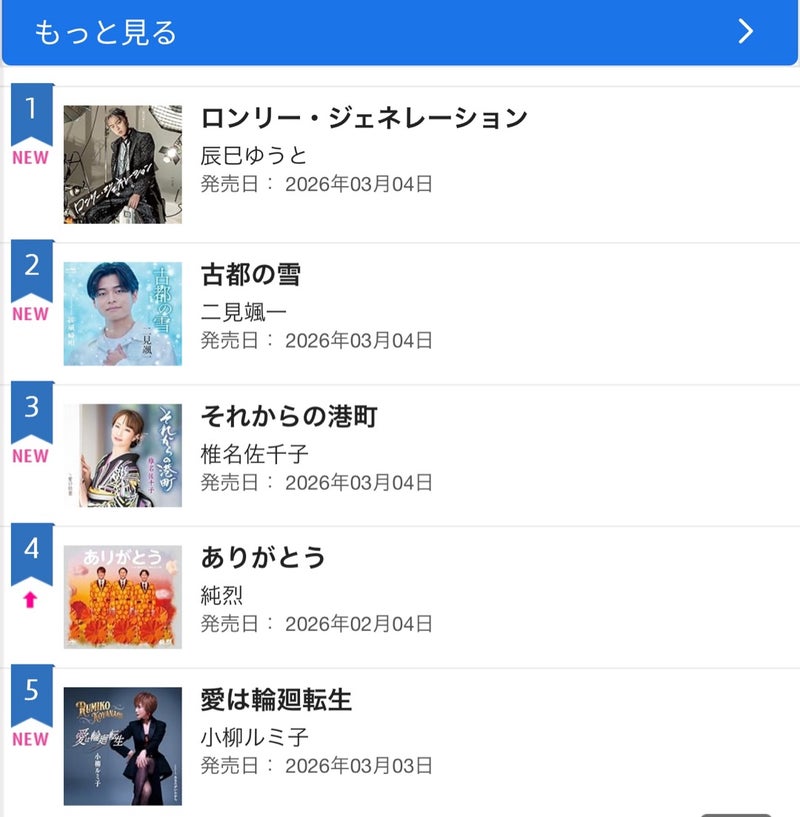
Task: Select the song title 古都の雪
Action: click(251, 274)
